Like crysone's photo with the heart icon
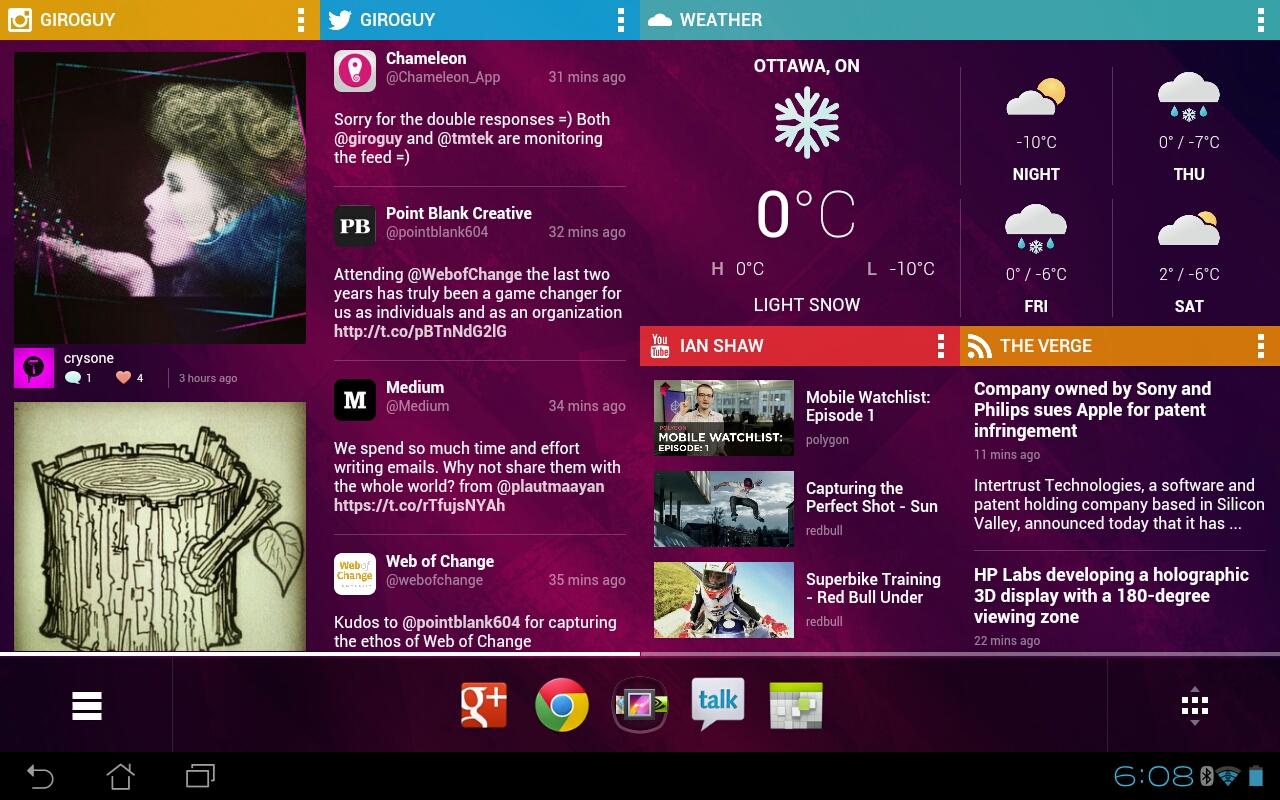 click(123, 378)
